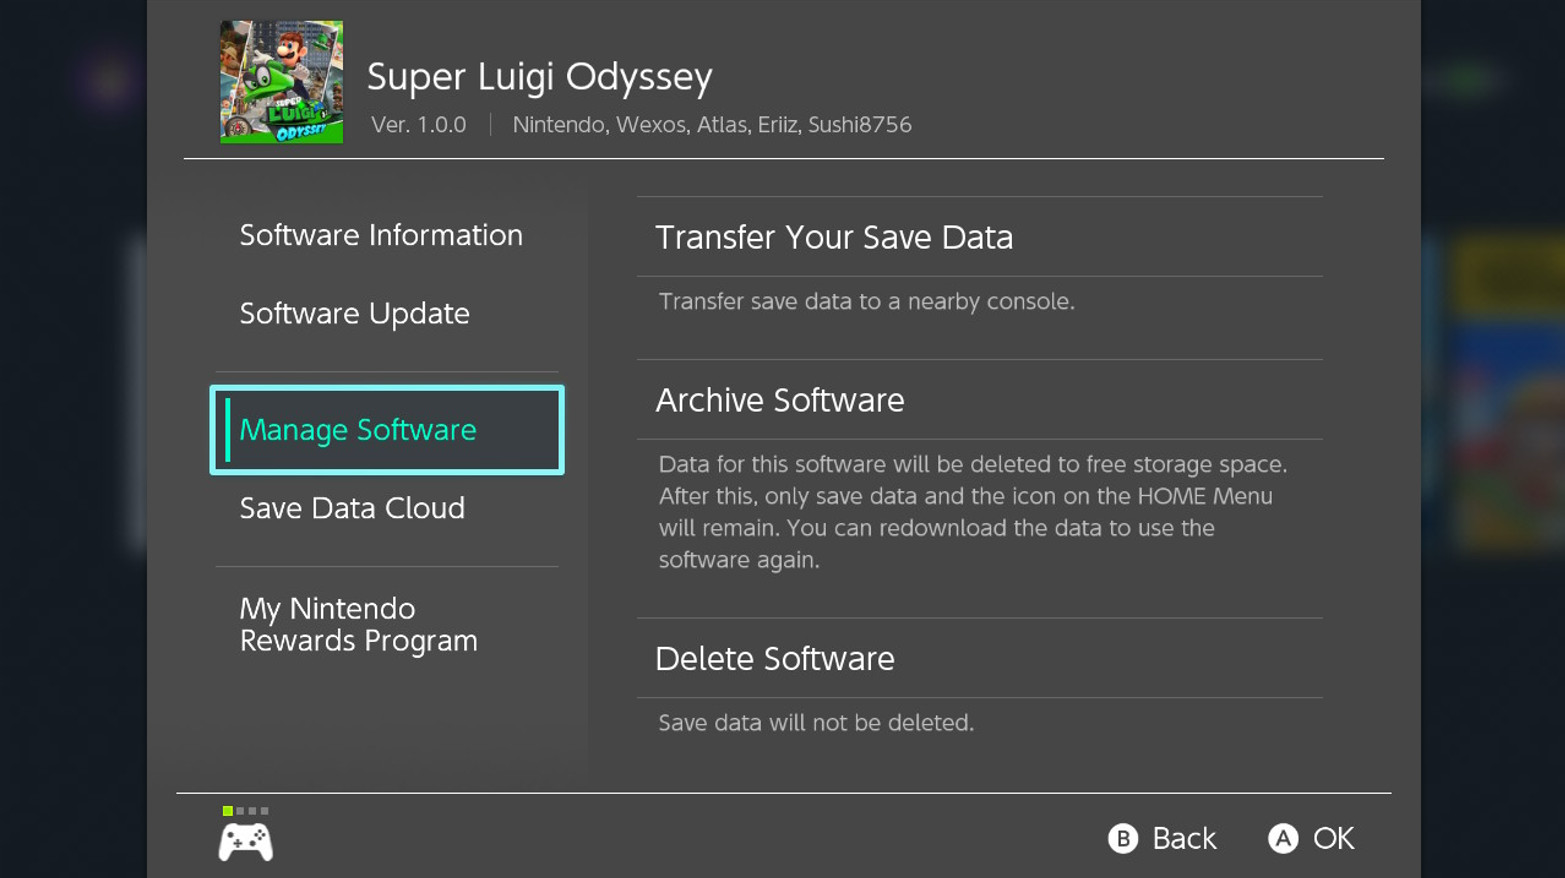Open My Nintendo Rewards Program
The width and height of the screenshot is (1565, 878).
click(x=358, y=624)
